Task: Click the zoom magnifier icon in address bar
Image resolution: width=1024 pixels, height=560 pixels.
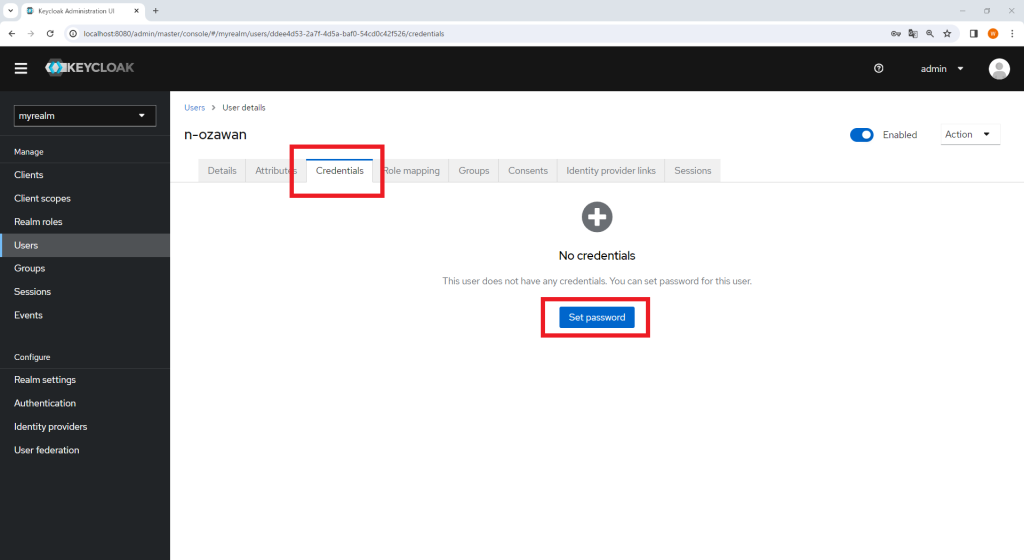Action: 930,33
